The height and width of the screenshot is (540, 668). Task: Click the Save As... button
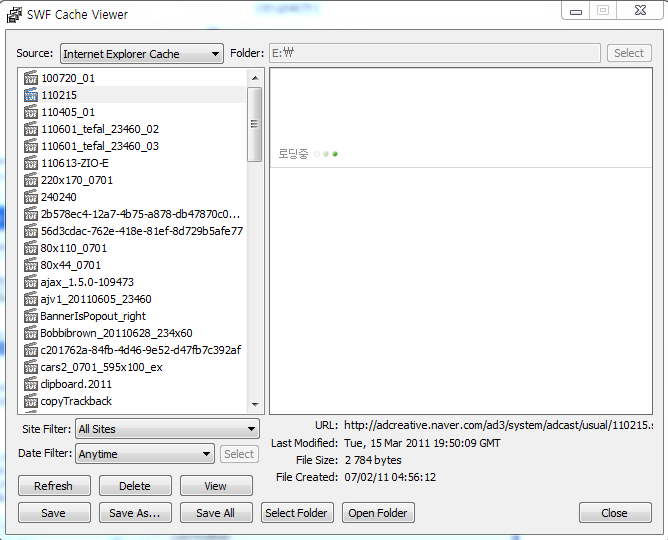[135, 513]
